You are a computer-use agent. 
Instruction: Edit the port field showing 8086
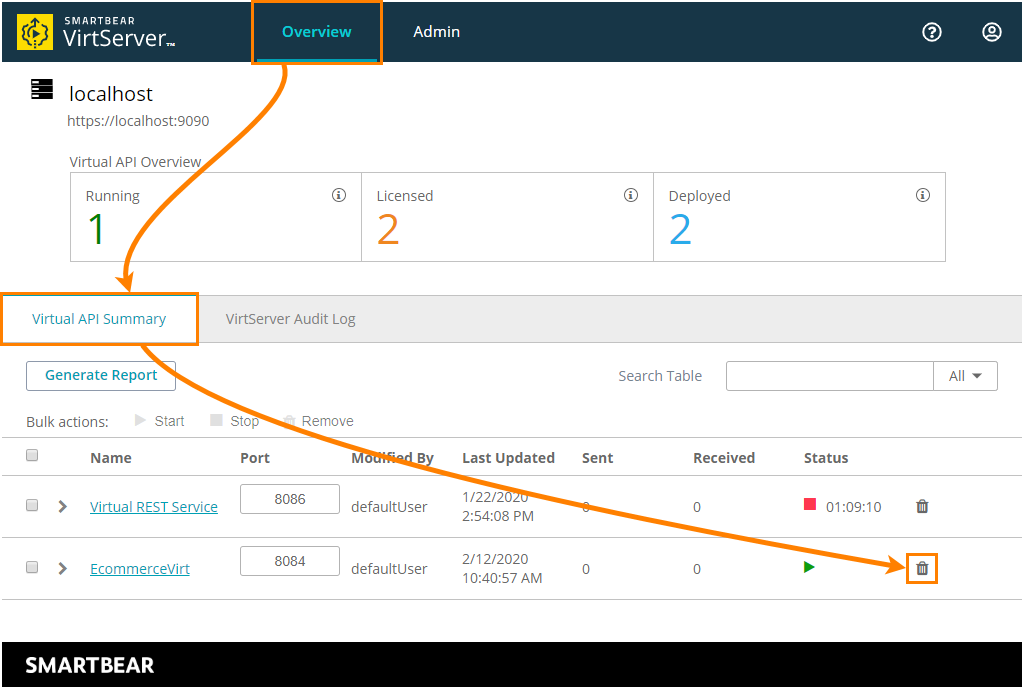tap(290, 499)
